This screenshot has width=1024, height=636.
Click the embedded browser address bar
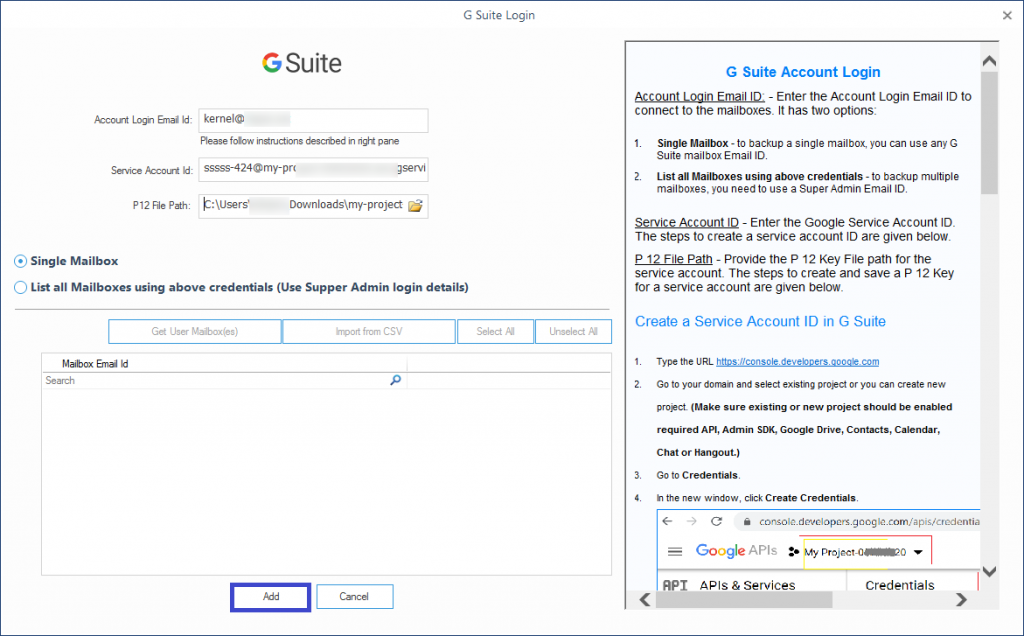click(x=858, y=521)
